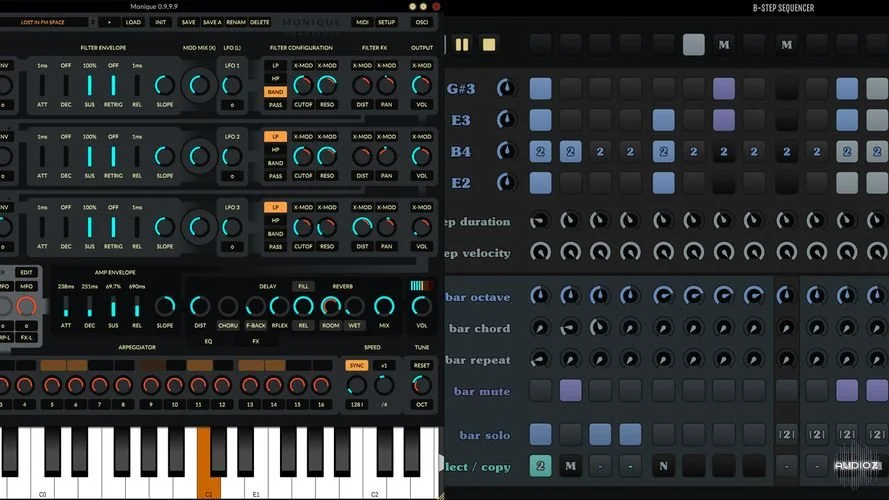
Task: Click the RENAM button
Action: tap(236, 22)
